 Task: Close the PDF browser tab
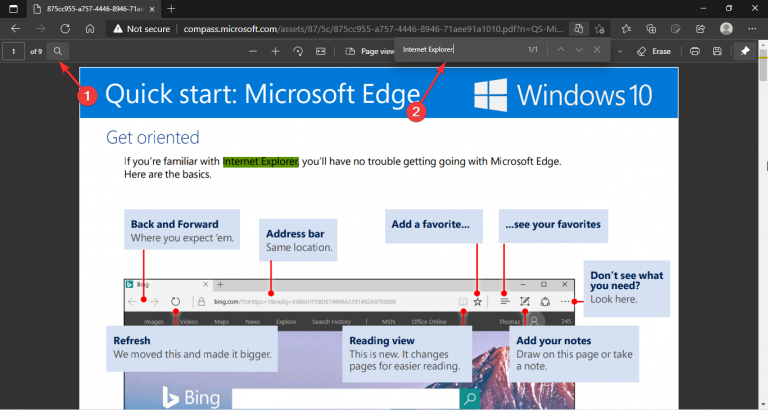click(152, 9)
